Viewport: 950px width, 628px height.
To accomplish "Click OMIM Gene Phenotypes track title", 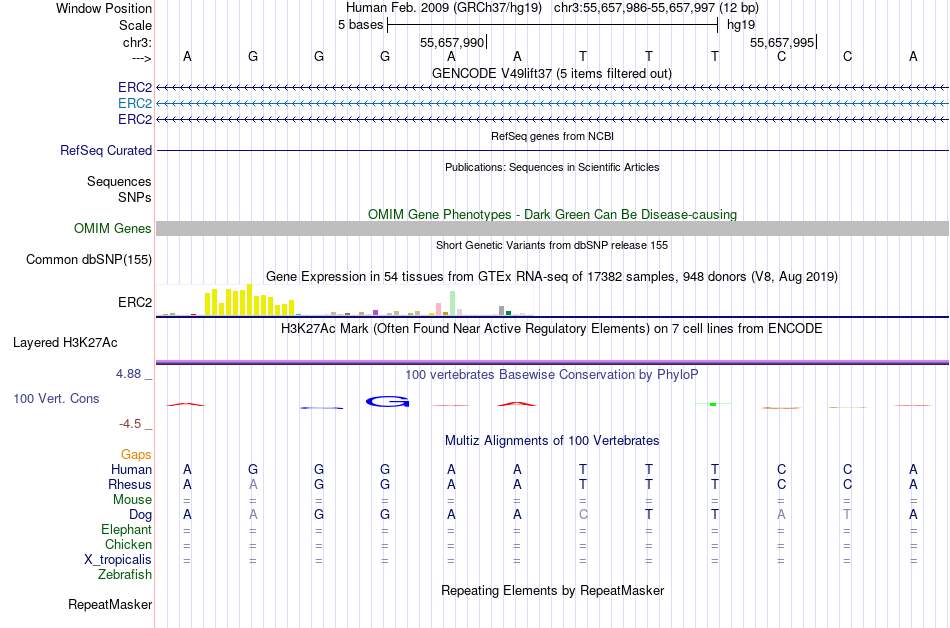I will tap(552, 214).
